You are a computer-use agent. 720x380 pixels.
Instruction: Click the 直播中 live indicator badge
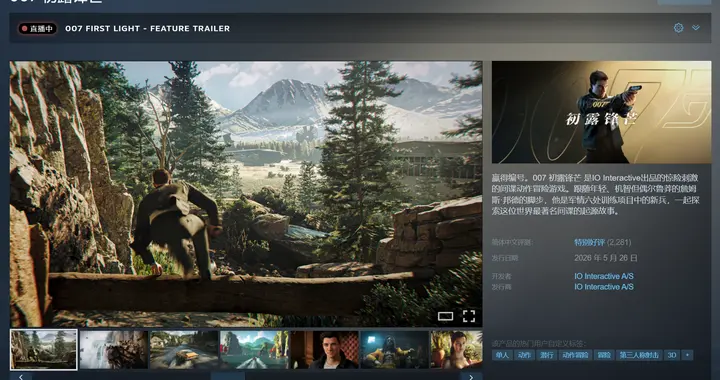[38, 28]
